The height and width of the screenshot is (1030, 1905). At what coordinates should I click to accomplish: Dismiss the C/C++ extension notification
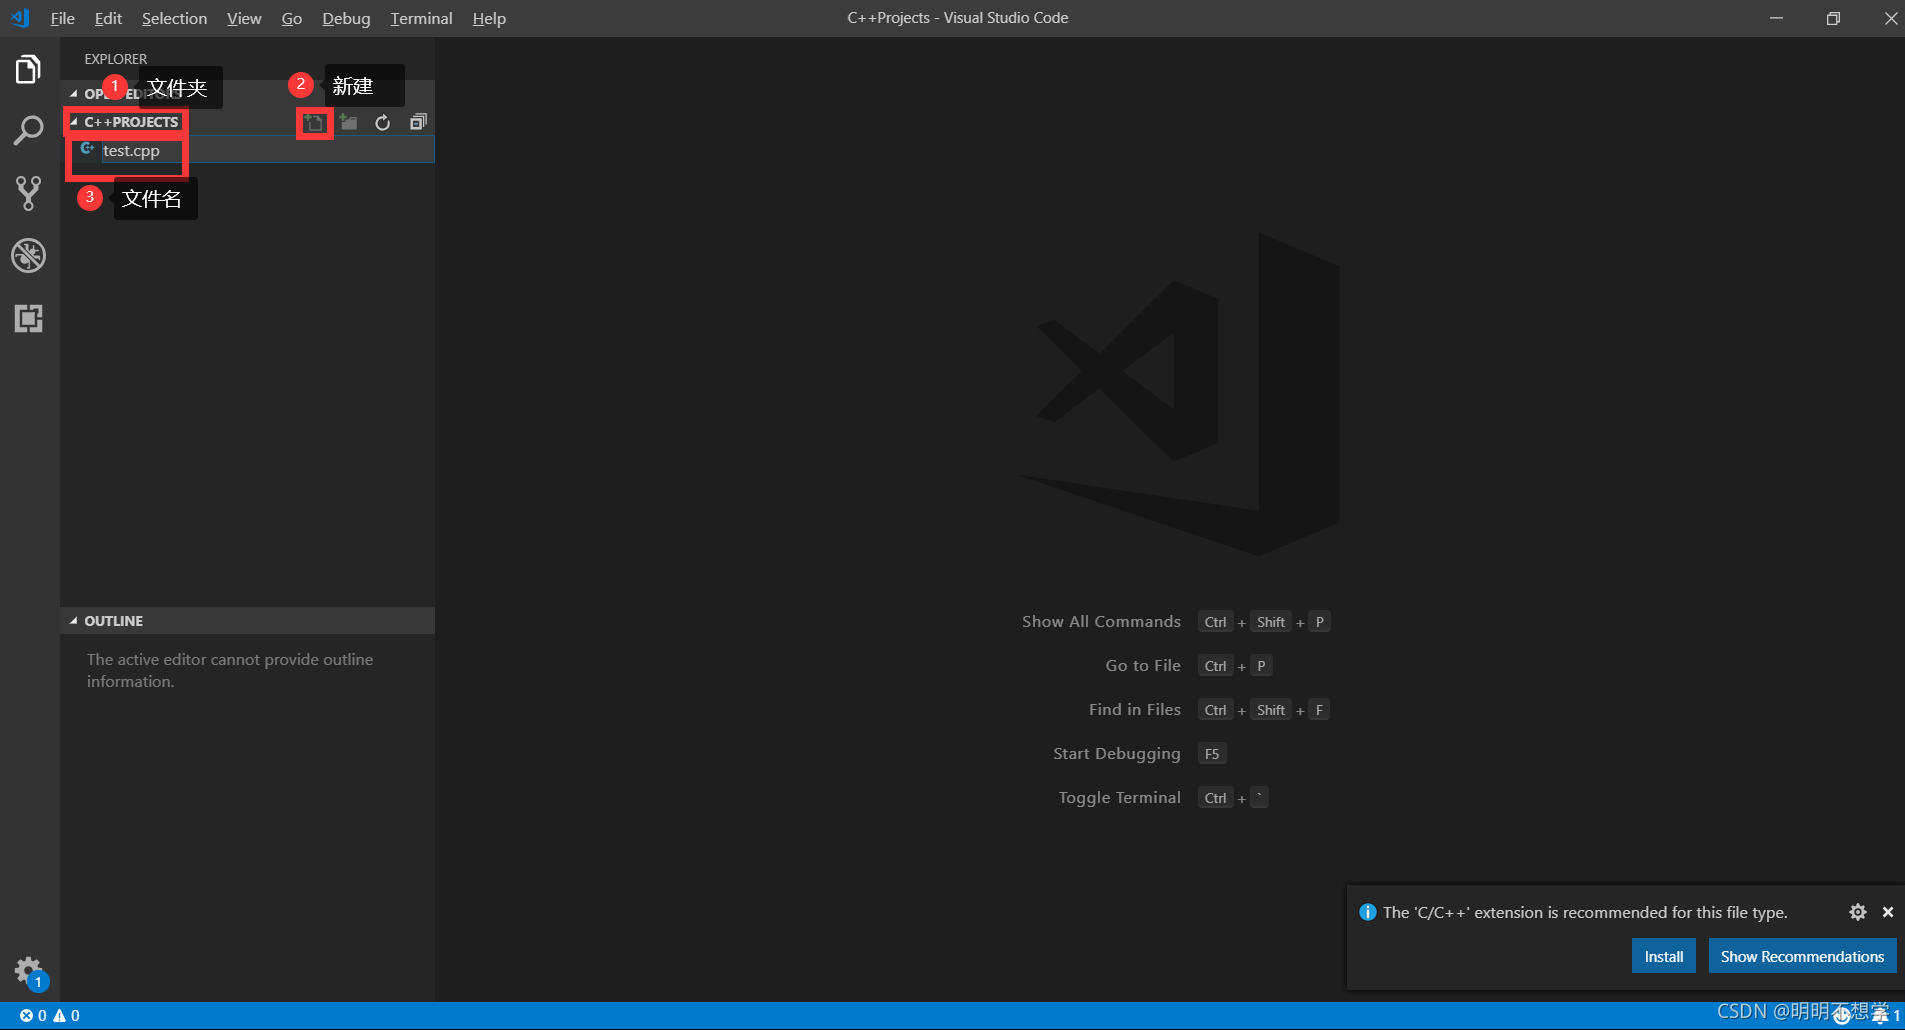point(1888,912)
